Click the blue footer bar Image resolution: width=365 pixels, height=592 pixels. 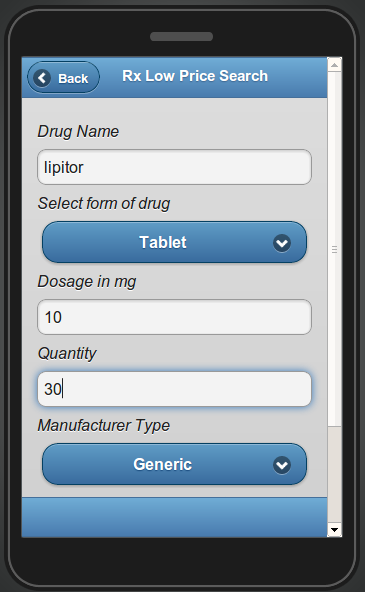click(x=174, y=517)
